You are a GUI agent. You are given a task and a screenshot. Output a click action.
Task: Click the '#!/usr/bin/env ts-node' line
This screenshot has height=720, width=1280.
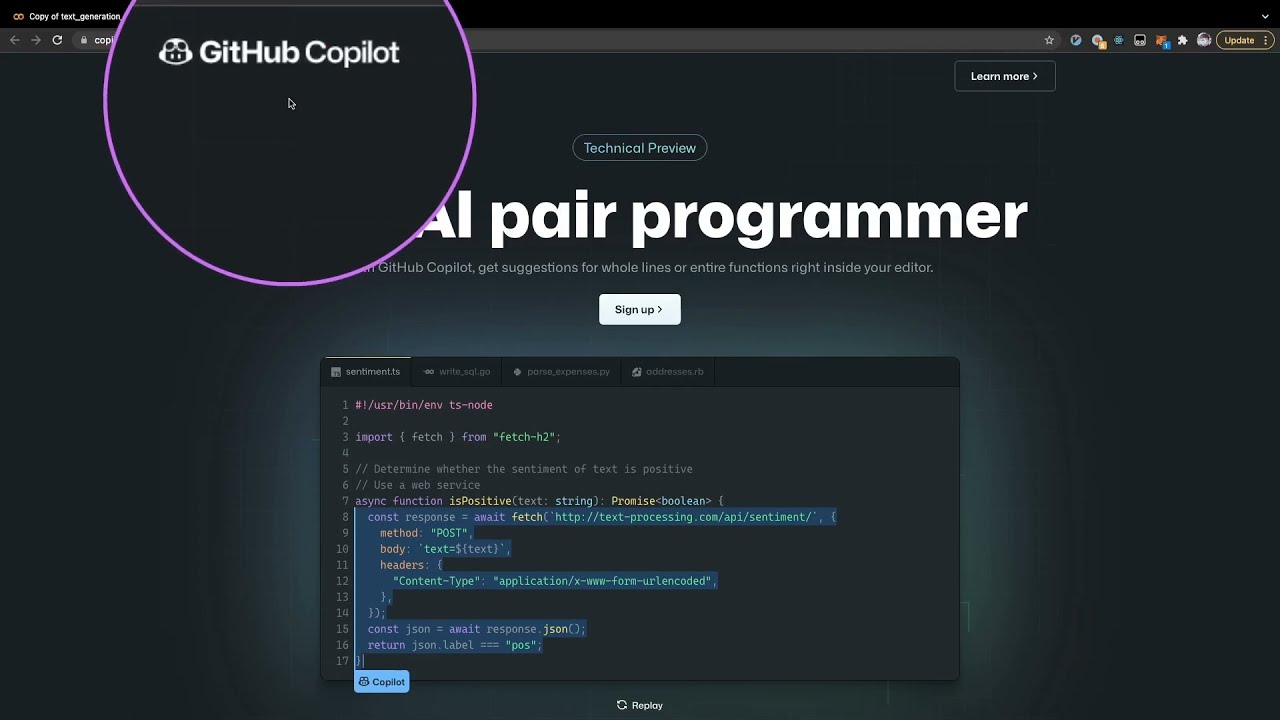click(x=424, y=405)
